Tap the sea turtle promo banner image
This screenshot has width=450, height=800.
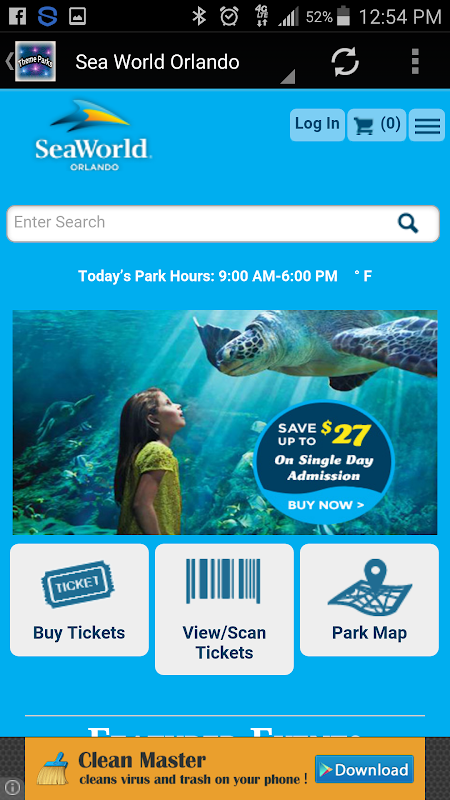(225, 422)
